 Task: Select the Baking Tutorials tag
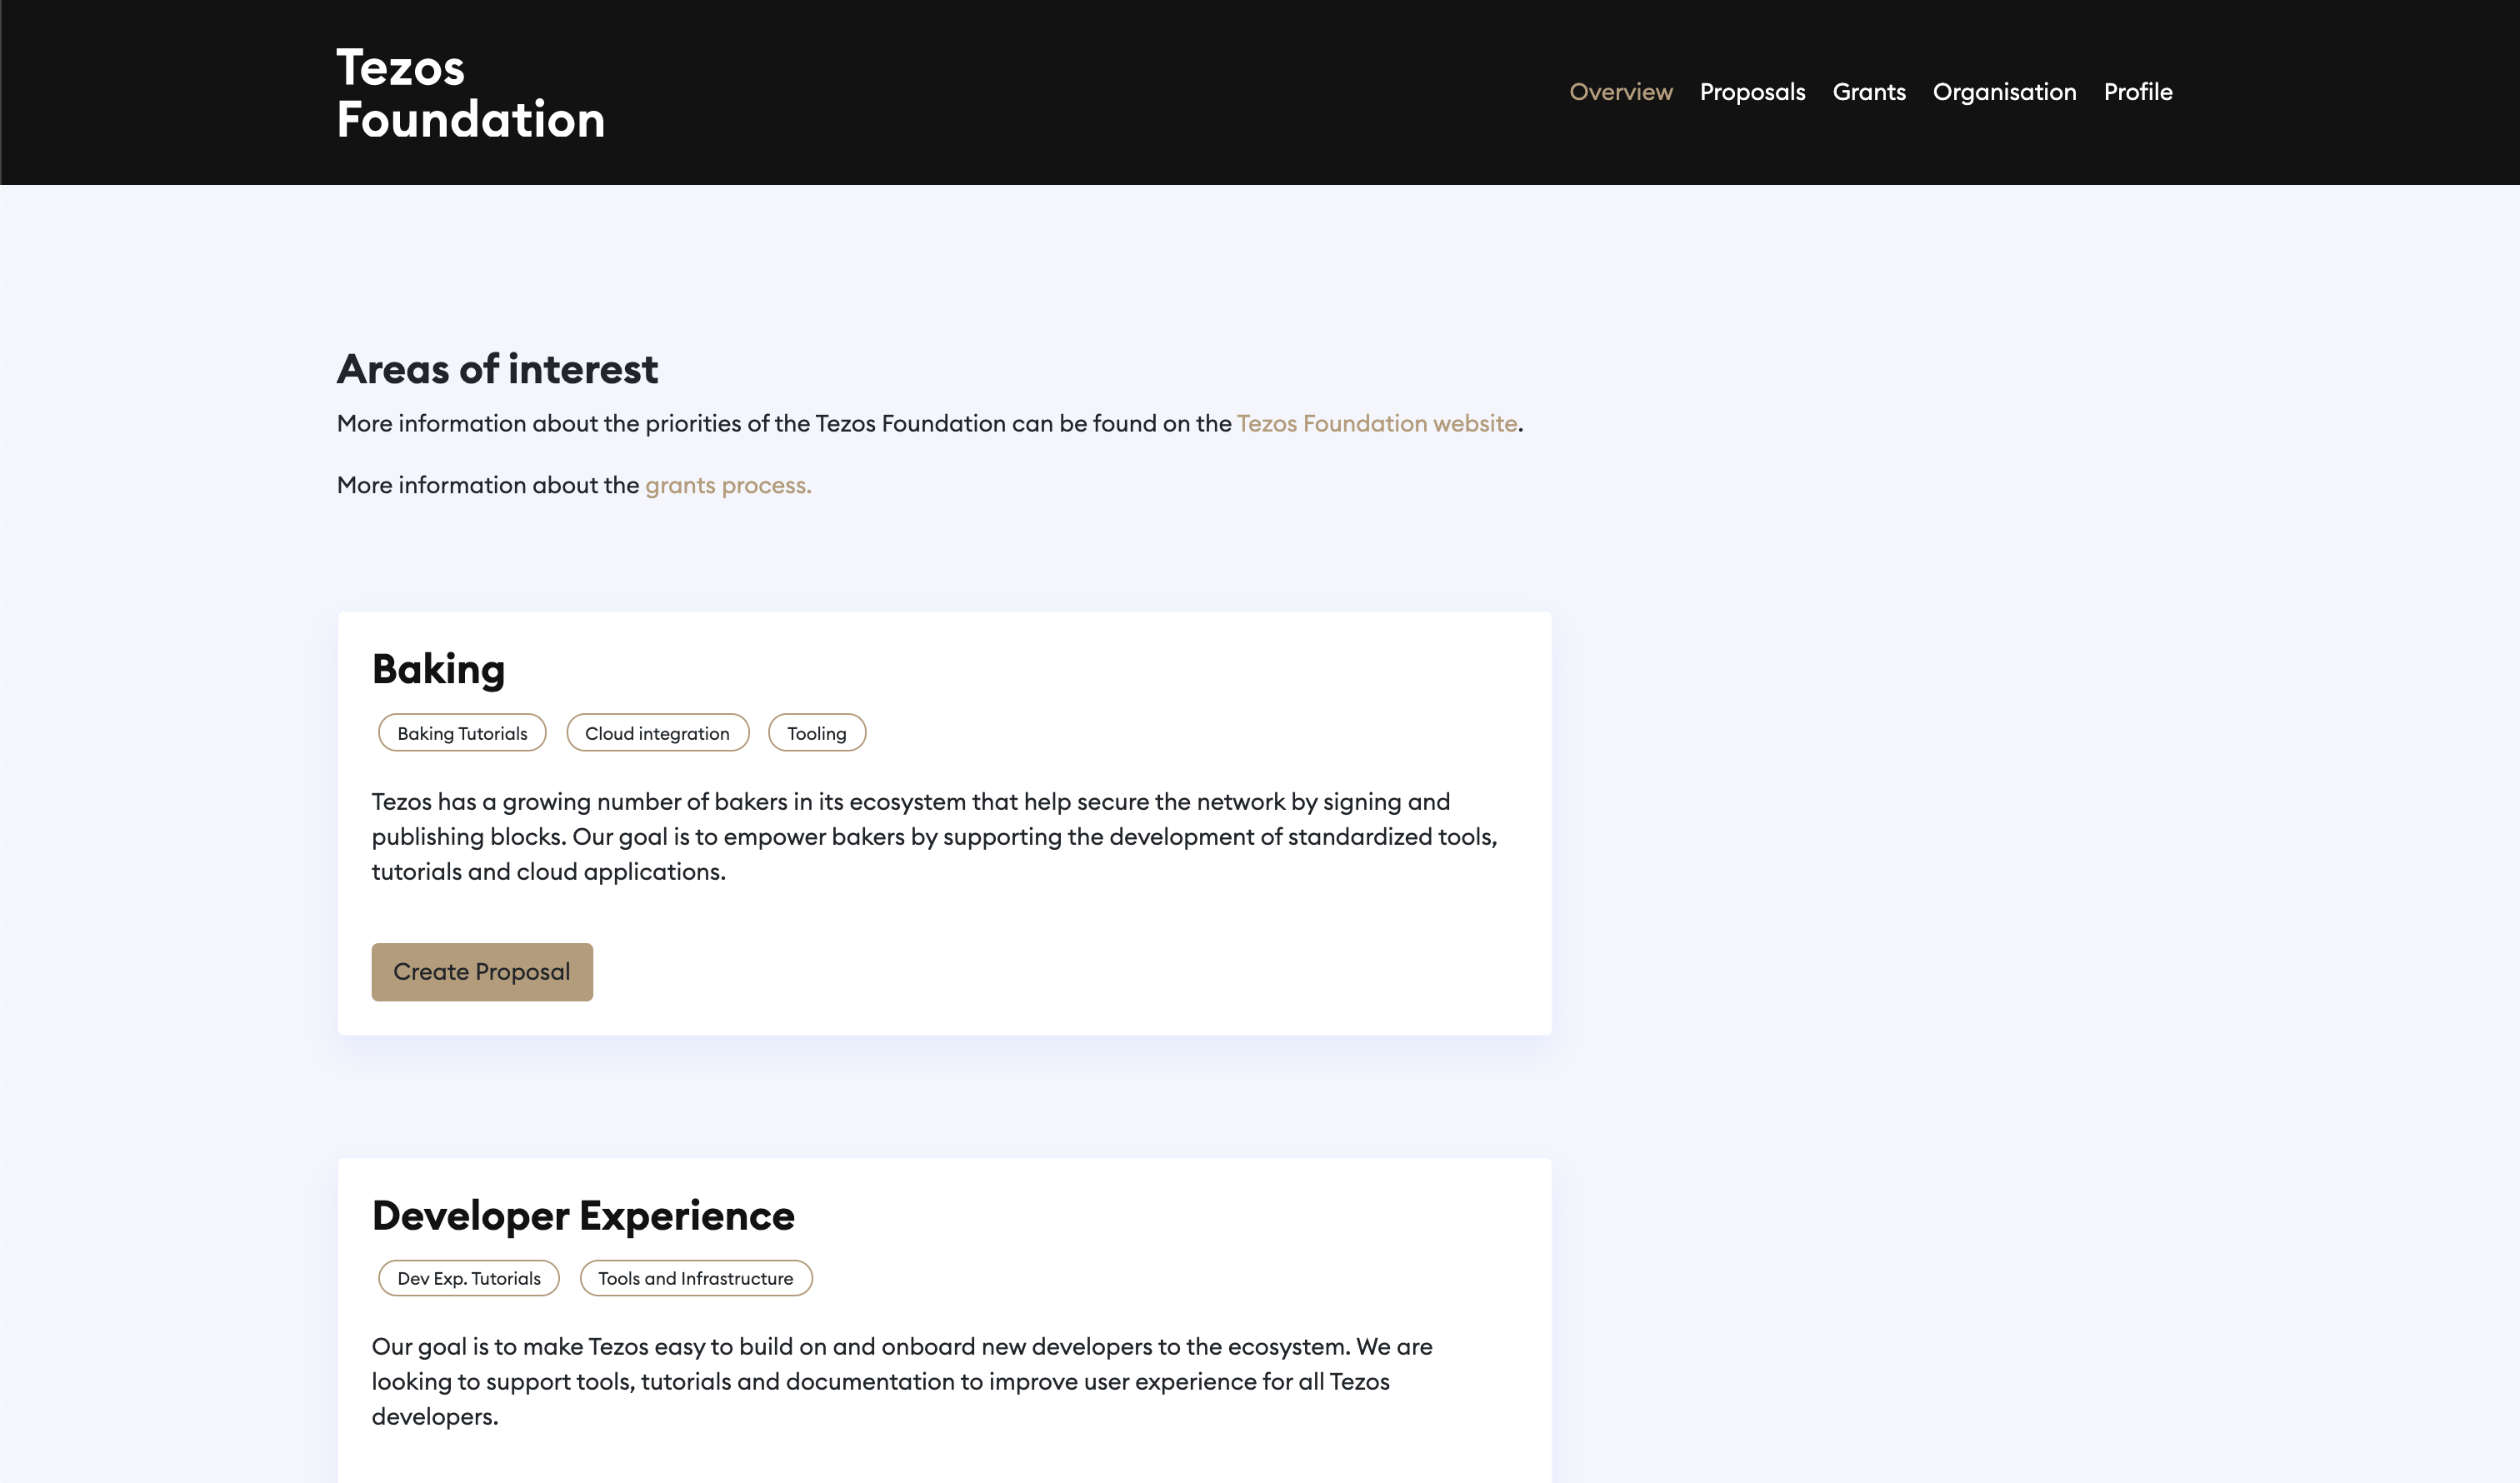tap(462, 733)
